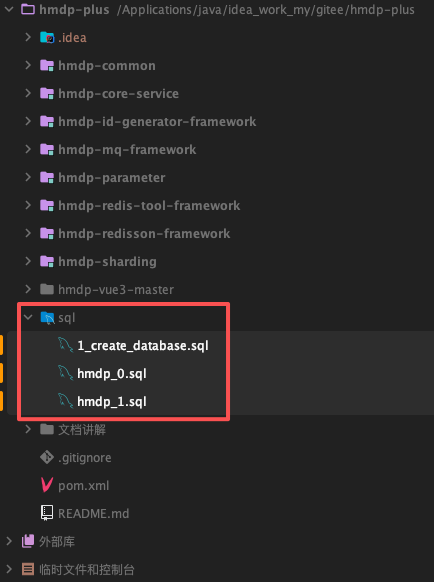Click the sql folder icon
This screenshot has width=434, height=582.
point(47,318)
